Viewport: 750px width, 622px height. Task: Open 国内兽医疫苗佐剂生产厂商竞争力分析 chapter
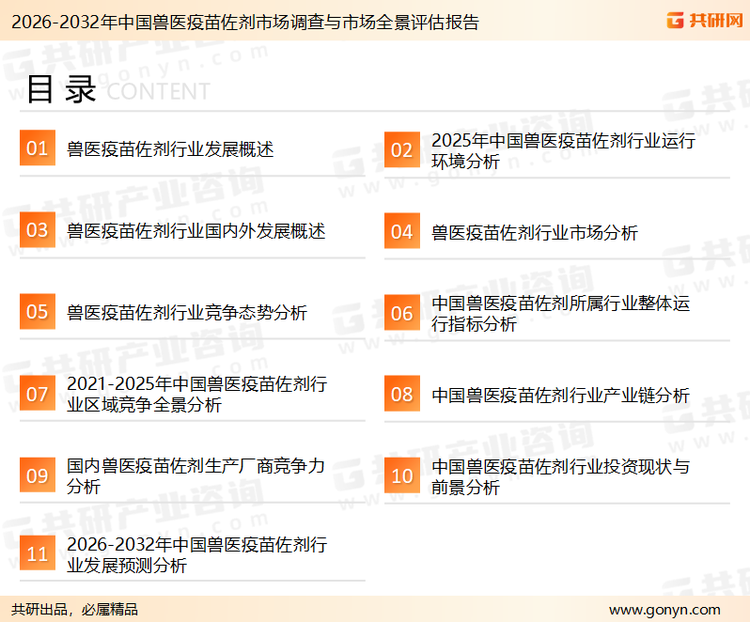pyautogui.click(x=196, y=476)
